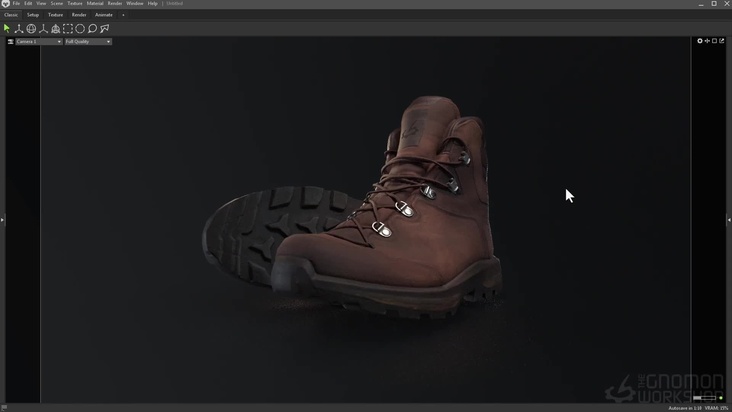Screen dimensions: 732x412
Task: Choose the lasso selection tool
Action: tap(92, 29)
